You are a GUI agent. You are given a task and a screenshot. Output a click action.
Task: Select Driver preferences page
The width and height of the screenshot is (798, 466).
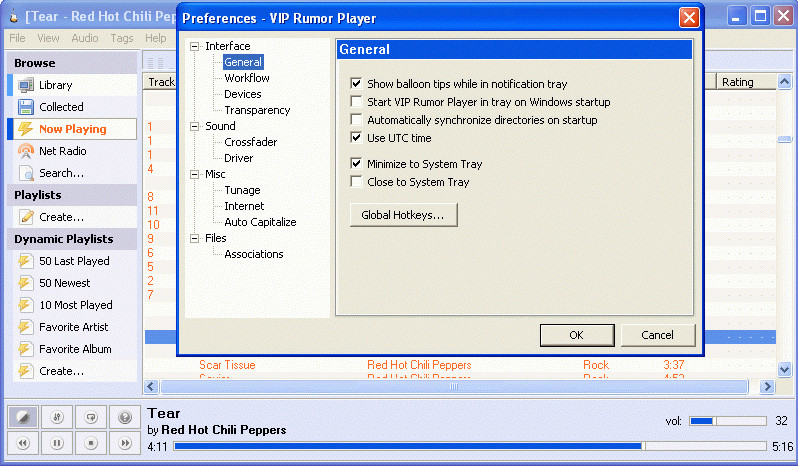[239, 158]
